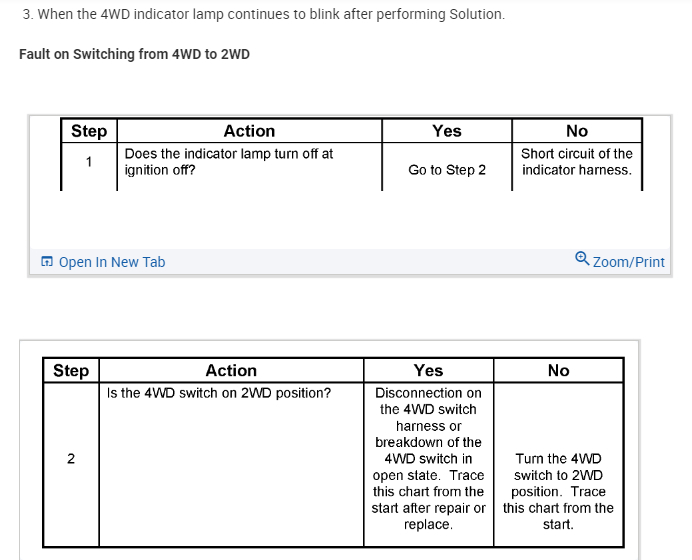This screenshot has height=560, width=692.
Task: Click the No header in the first chart
Action: (577, 131)
